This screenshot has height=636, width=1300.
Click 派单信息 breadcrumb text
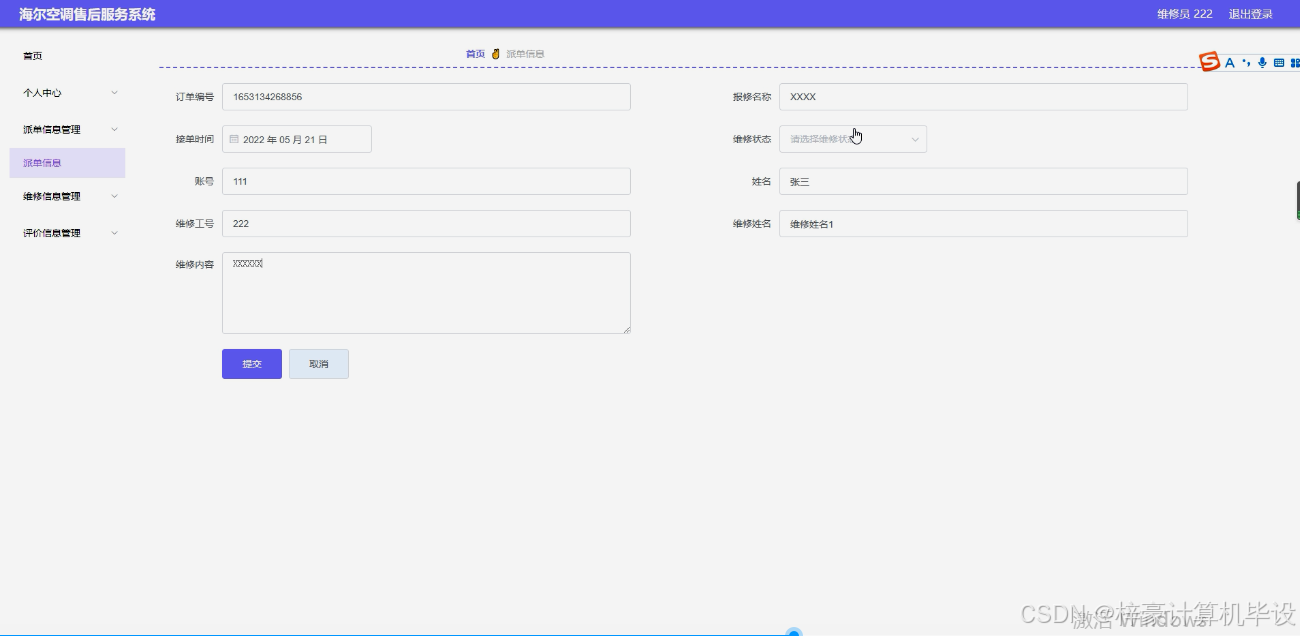click(525, 54)
